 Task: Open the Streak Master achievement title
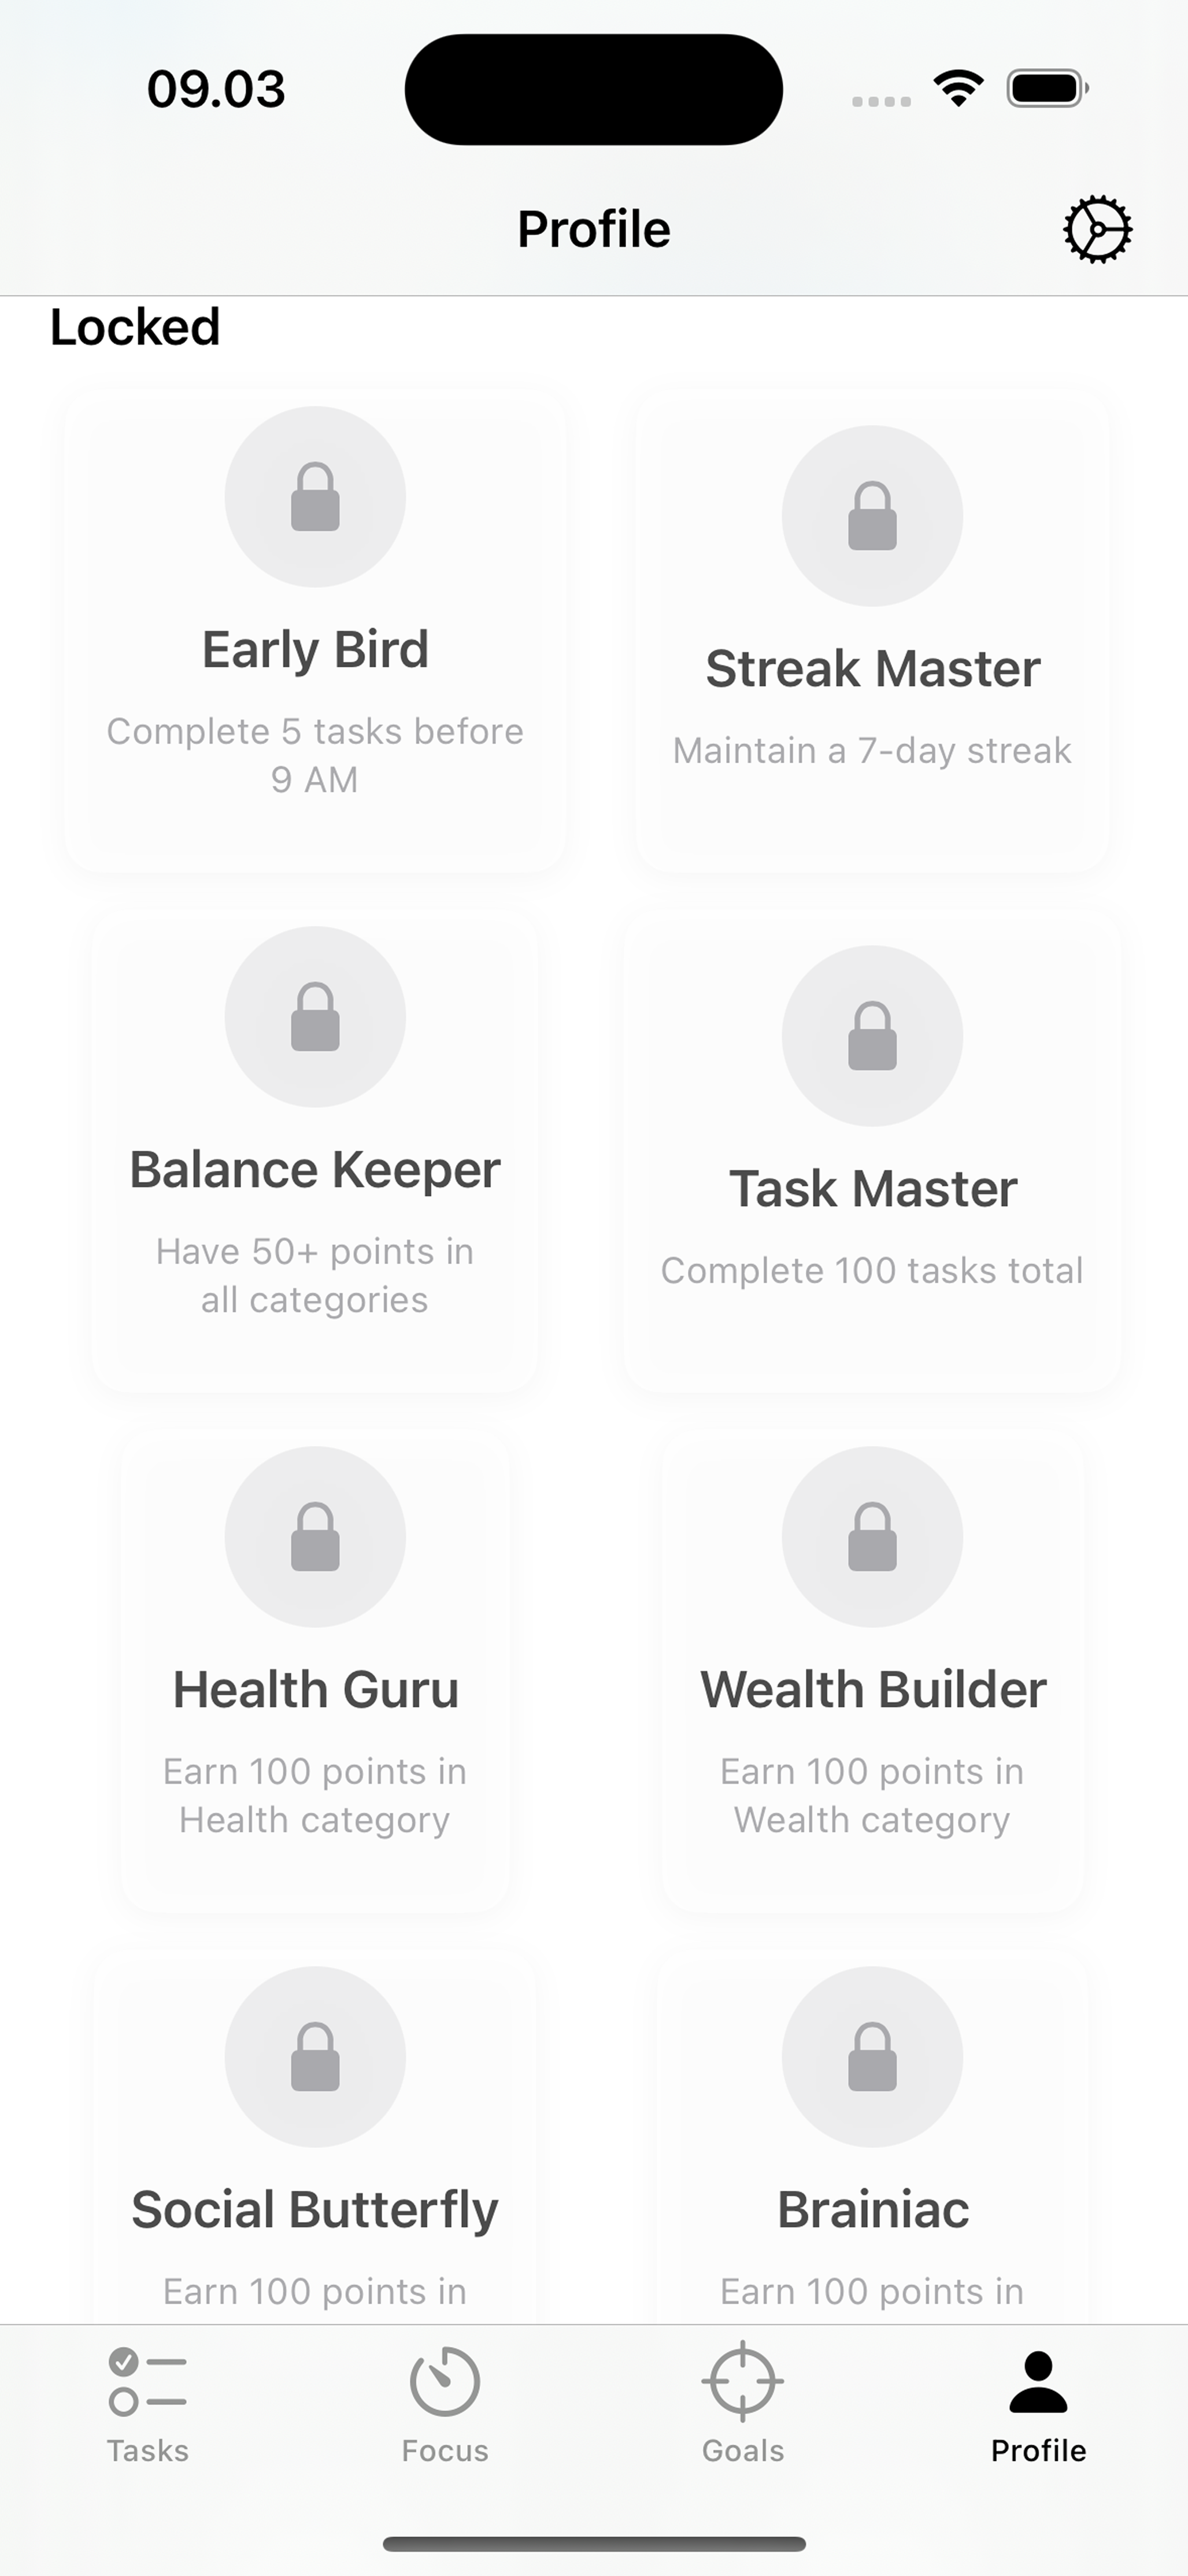[872, 669]
